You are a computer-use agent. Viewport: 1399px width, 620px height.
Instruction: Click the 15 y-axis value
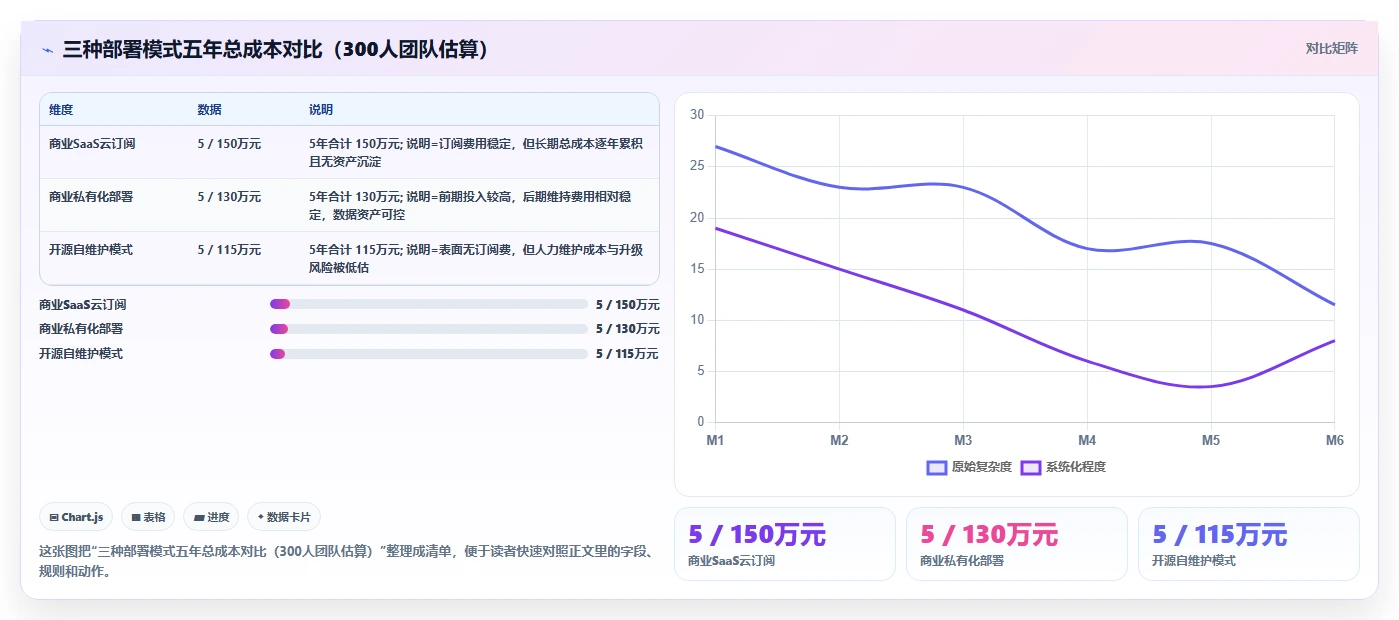pos(697,269)
